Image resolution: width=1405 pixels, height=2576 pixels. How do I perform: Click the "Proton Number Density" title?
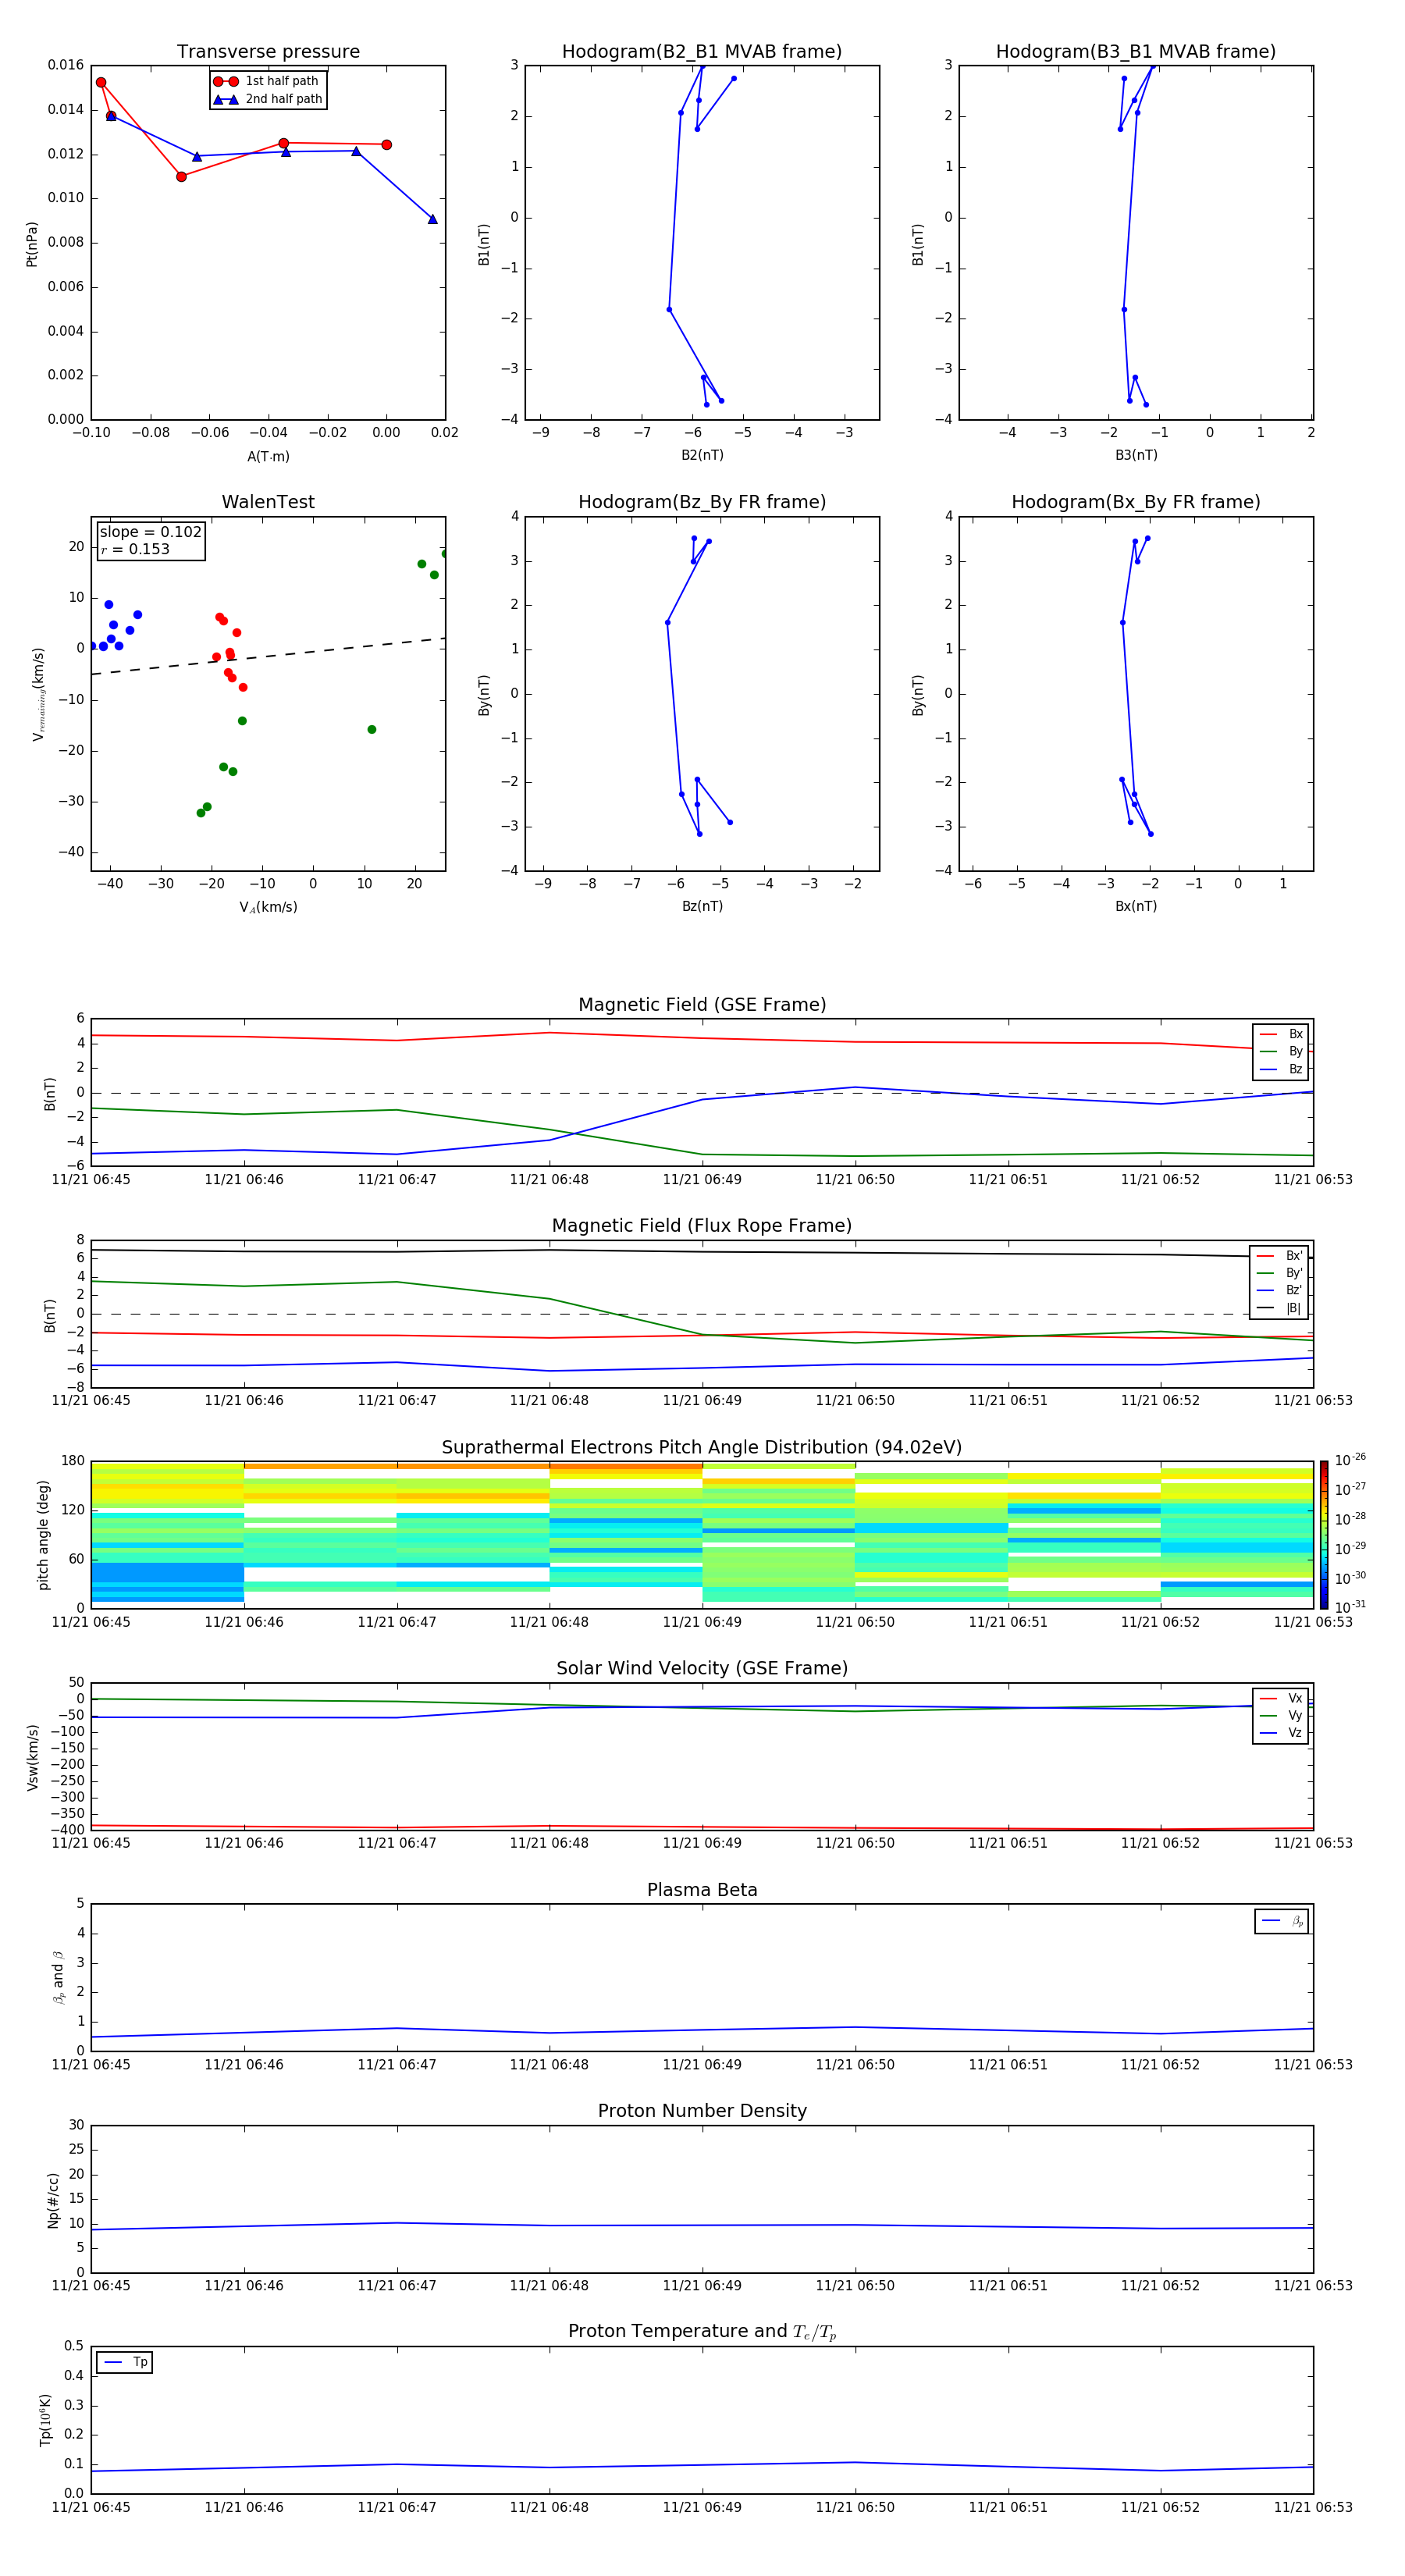[x=702, y=2111]
